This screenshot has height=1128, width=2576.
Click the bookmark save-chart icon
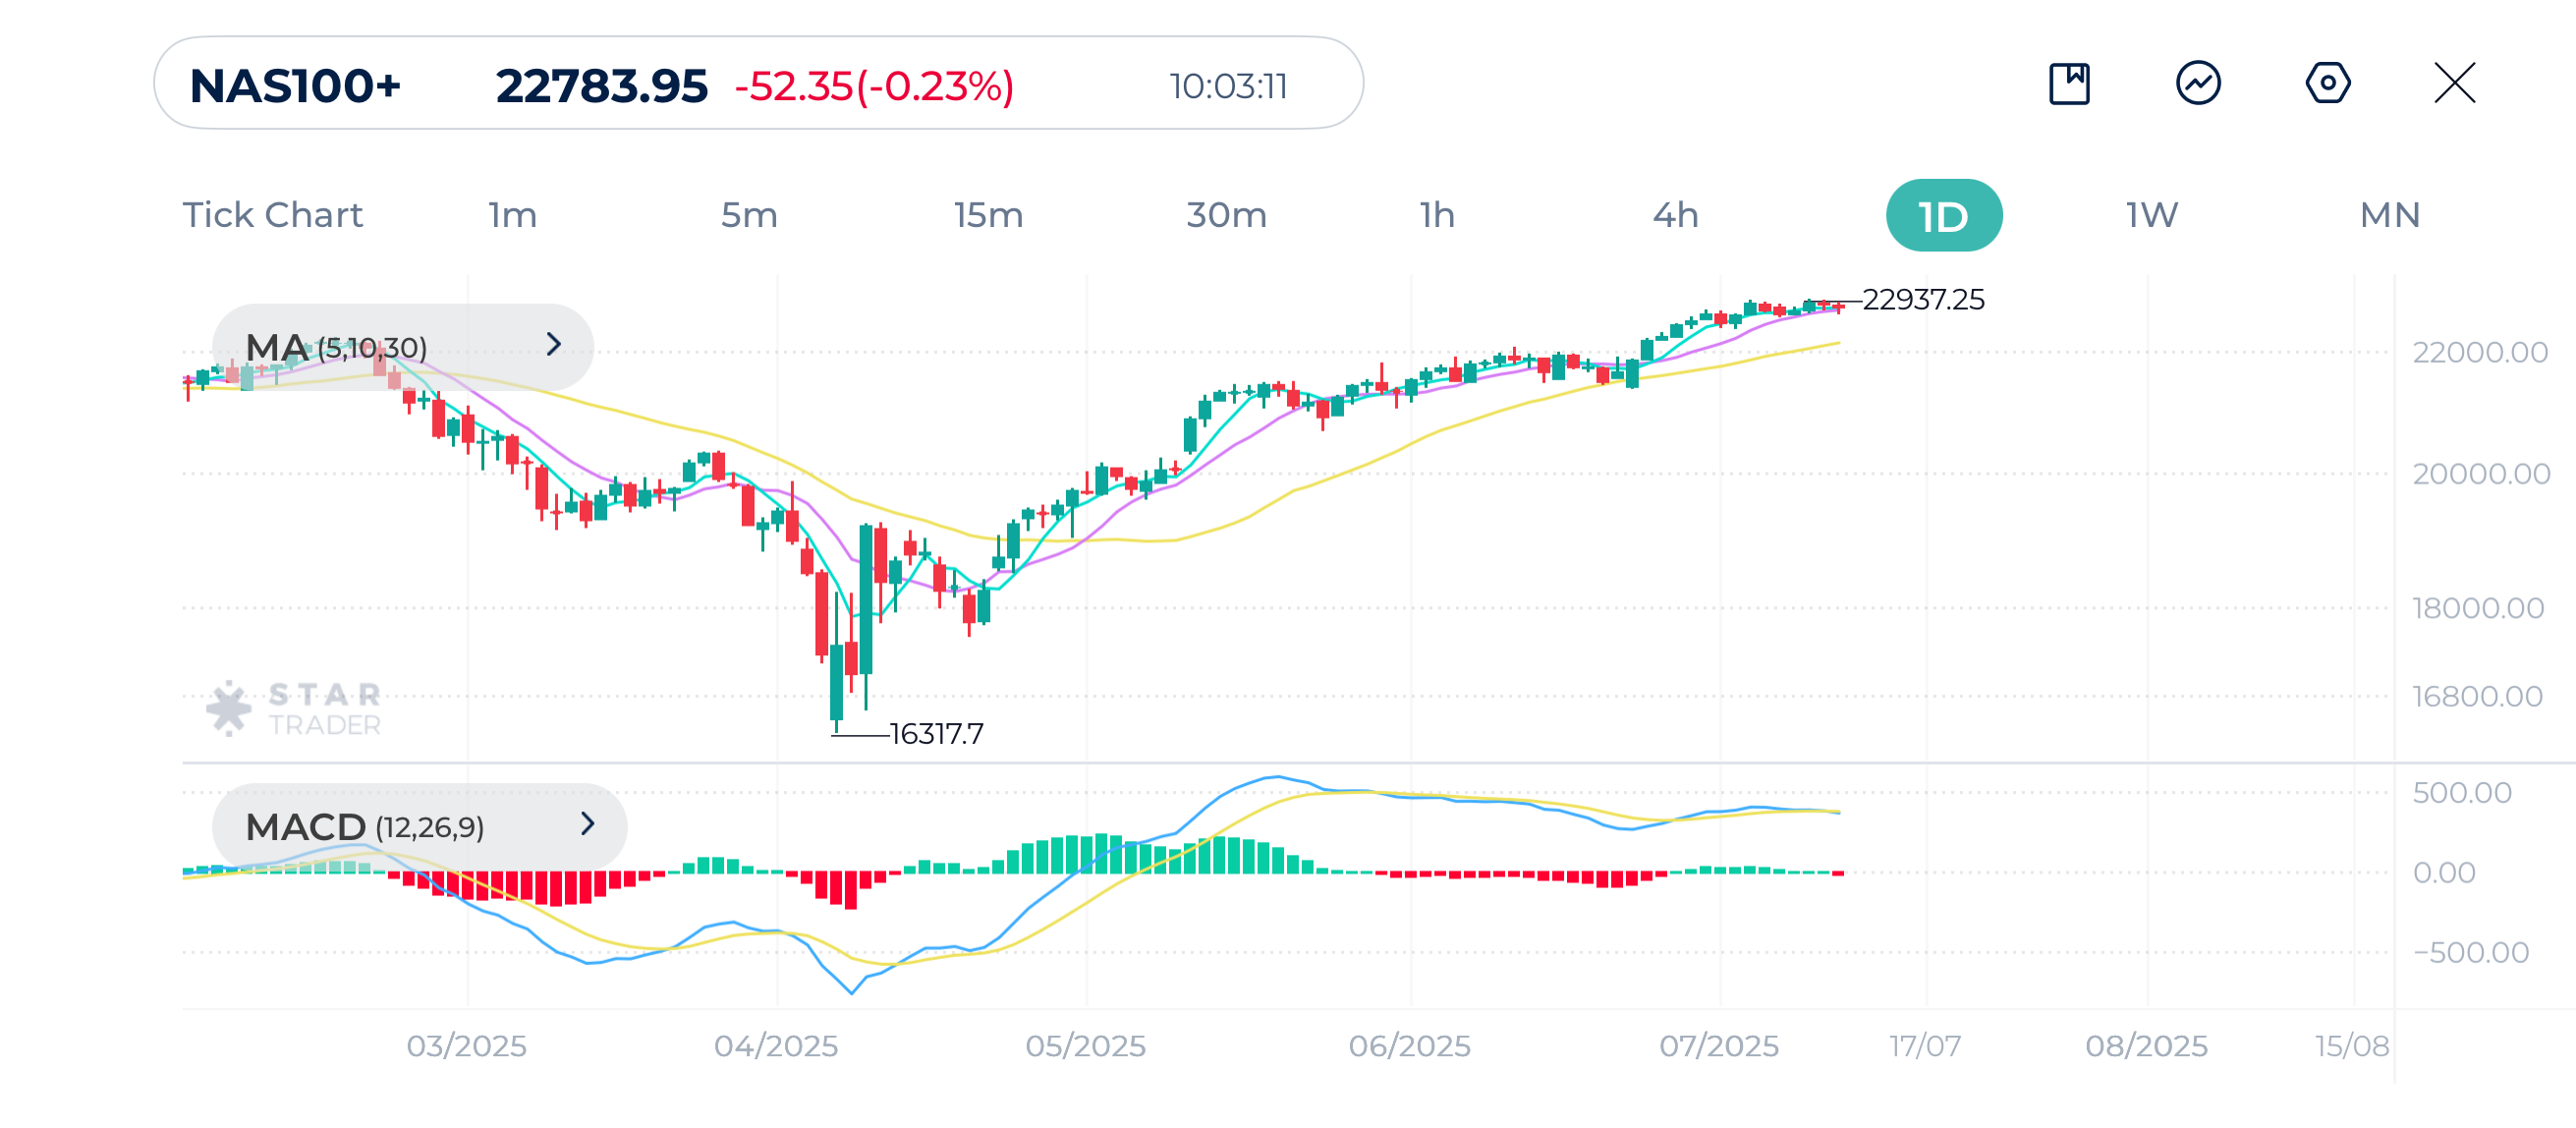pos(2069,84)
